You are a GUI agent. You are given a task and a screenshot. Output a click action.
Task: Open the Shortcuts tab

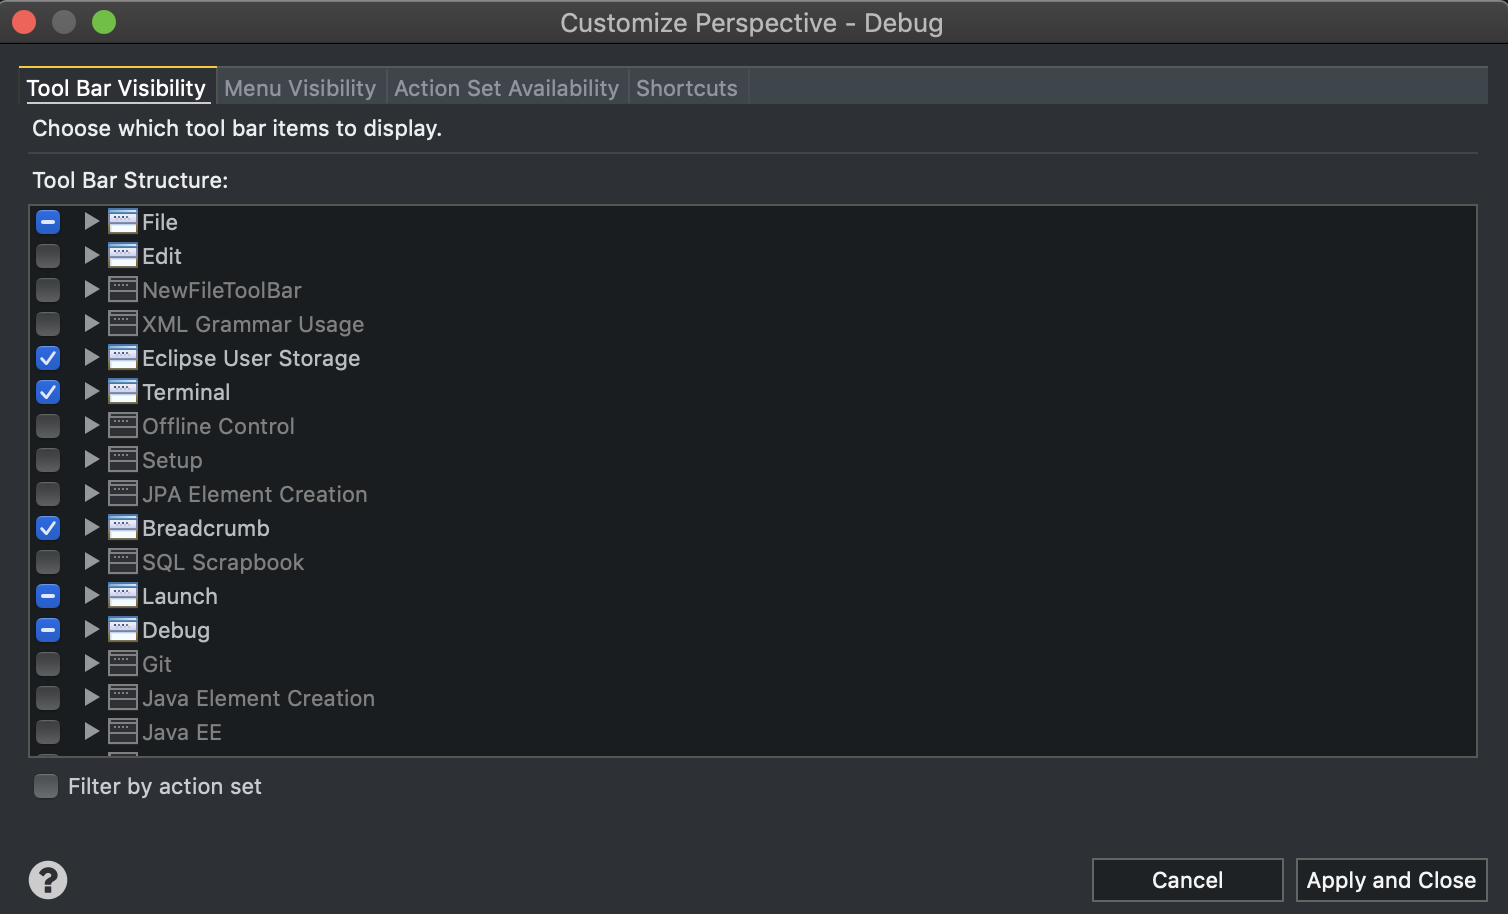(x=687, y=88)
